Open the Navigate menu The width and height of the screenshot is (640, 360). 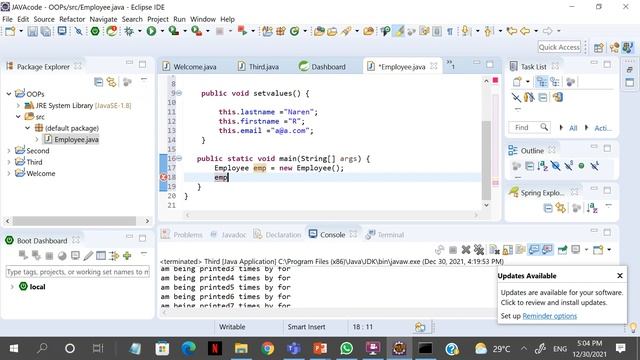pos(103,19)
